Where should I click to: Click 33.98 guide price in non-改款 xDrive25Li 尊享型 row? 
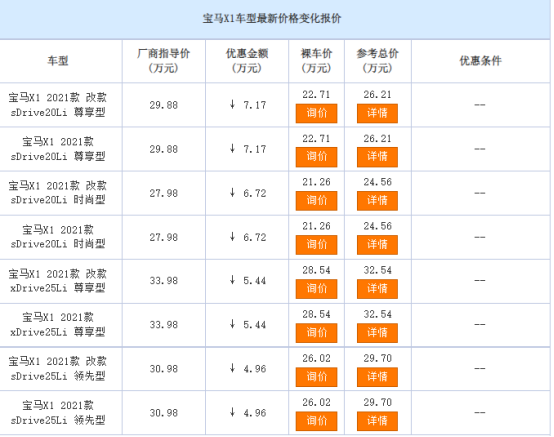pyautogui.click(x=164, y=325)
